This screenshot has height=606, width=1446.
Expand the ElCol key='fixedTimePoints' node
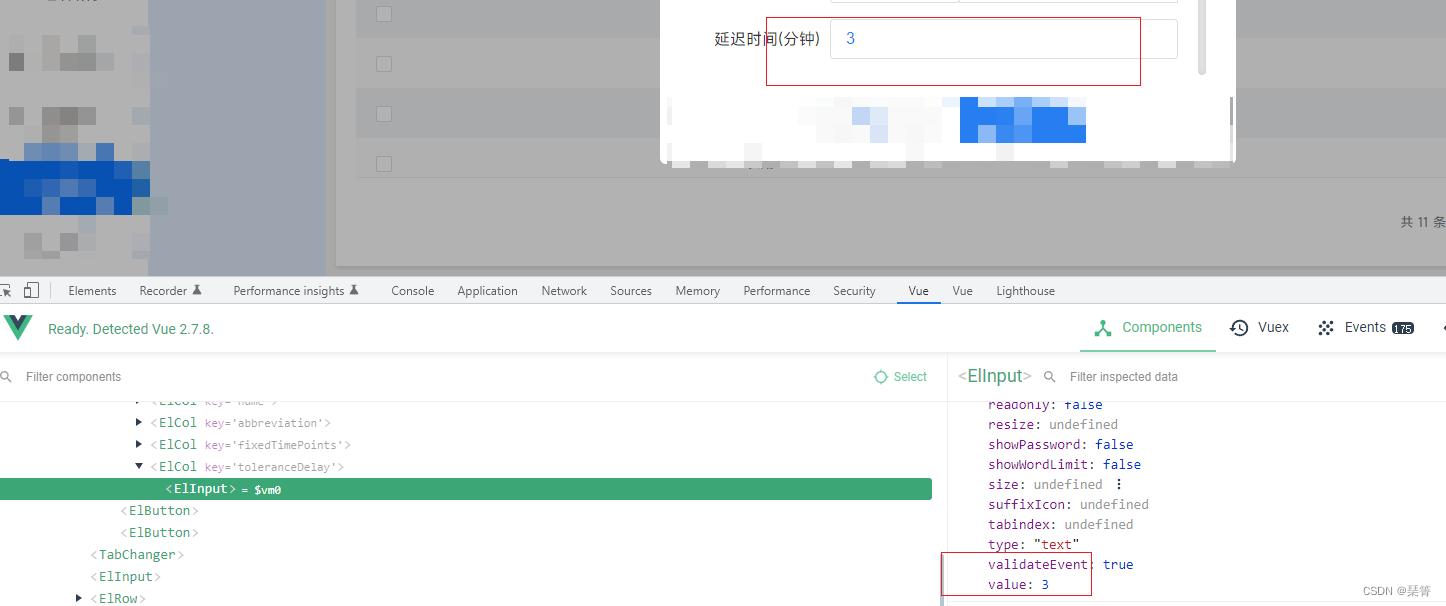click(139, 444)
